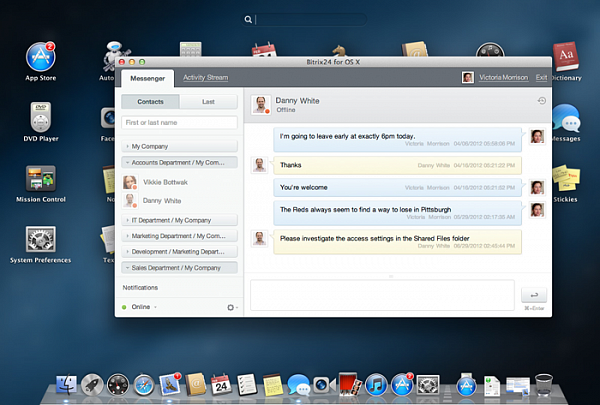Click the send message arrow button

click(534, 295)
